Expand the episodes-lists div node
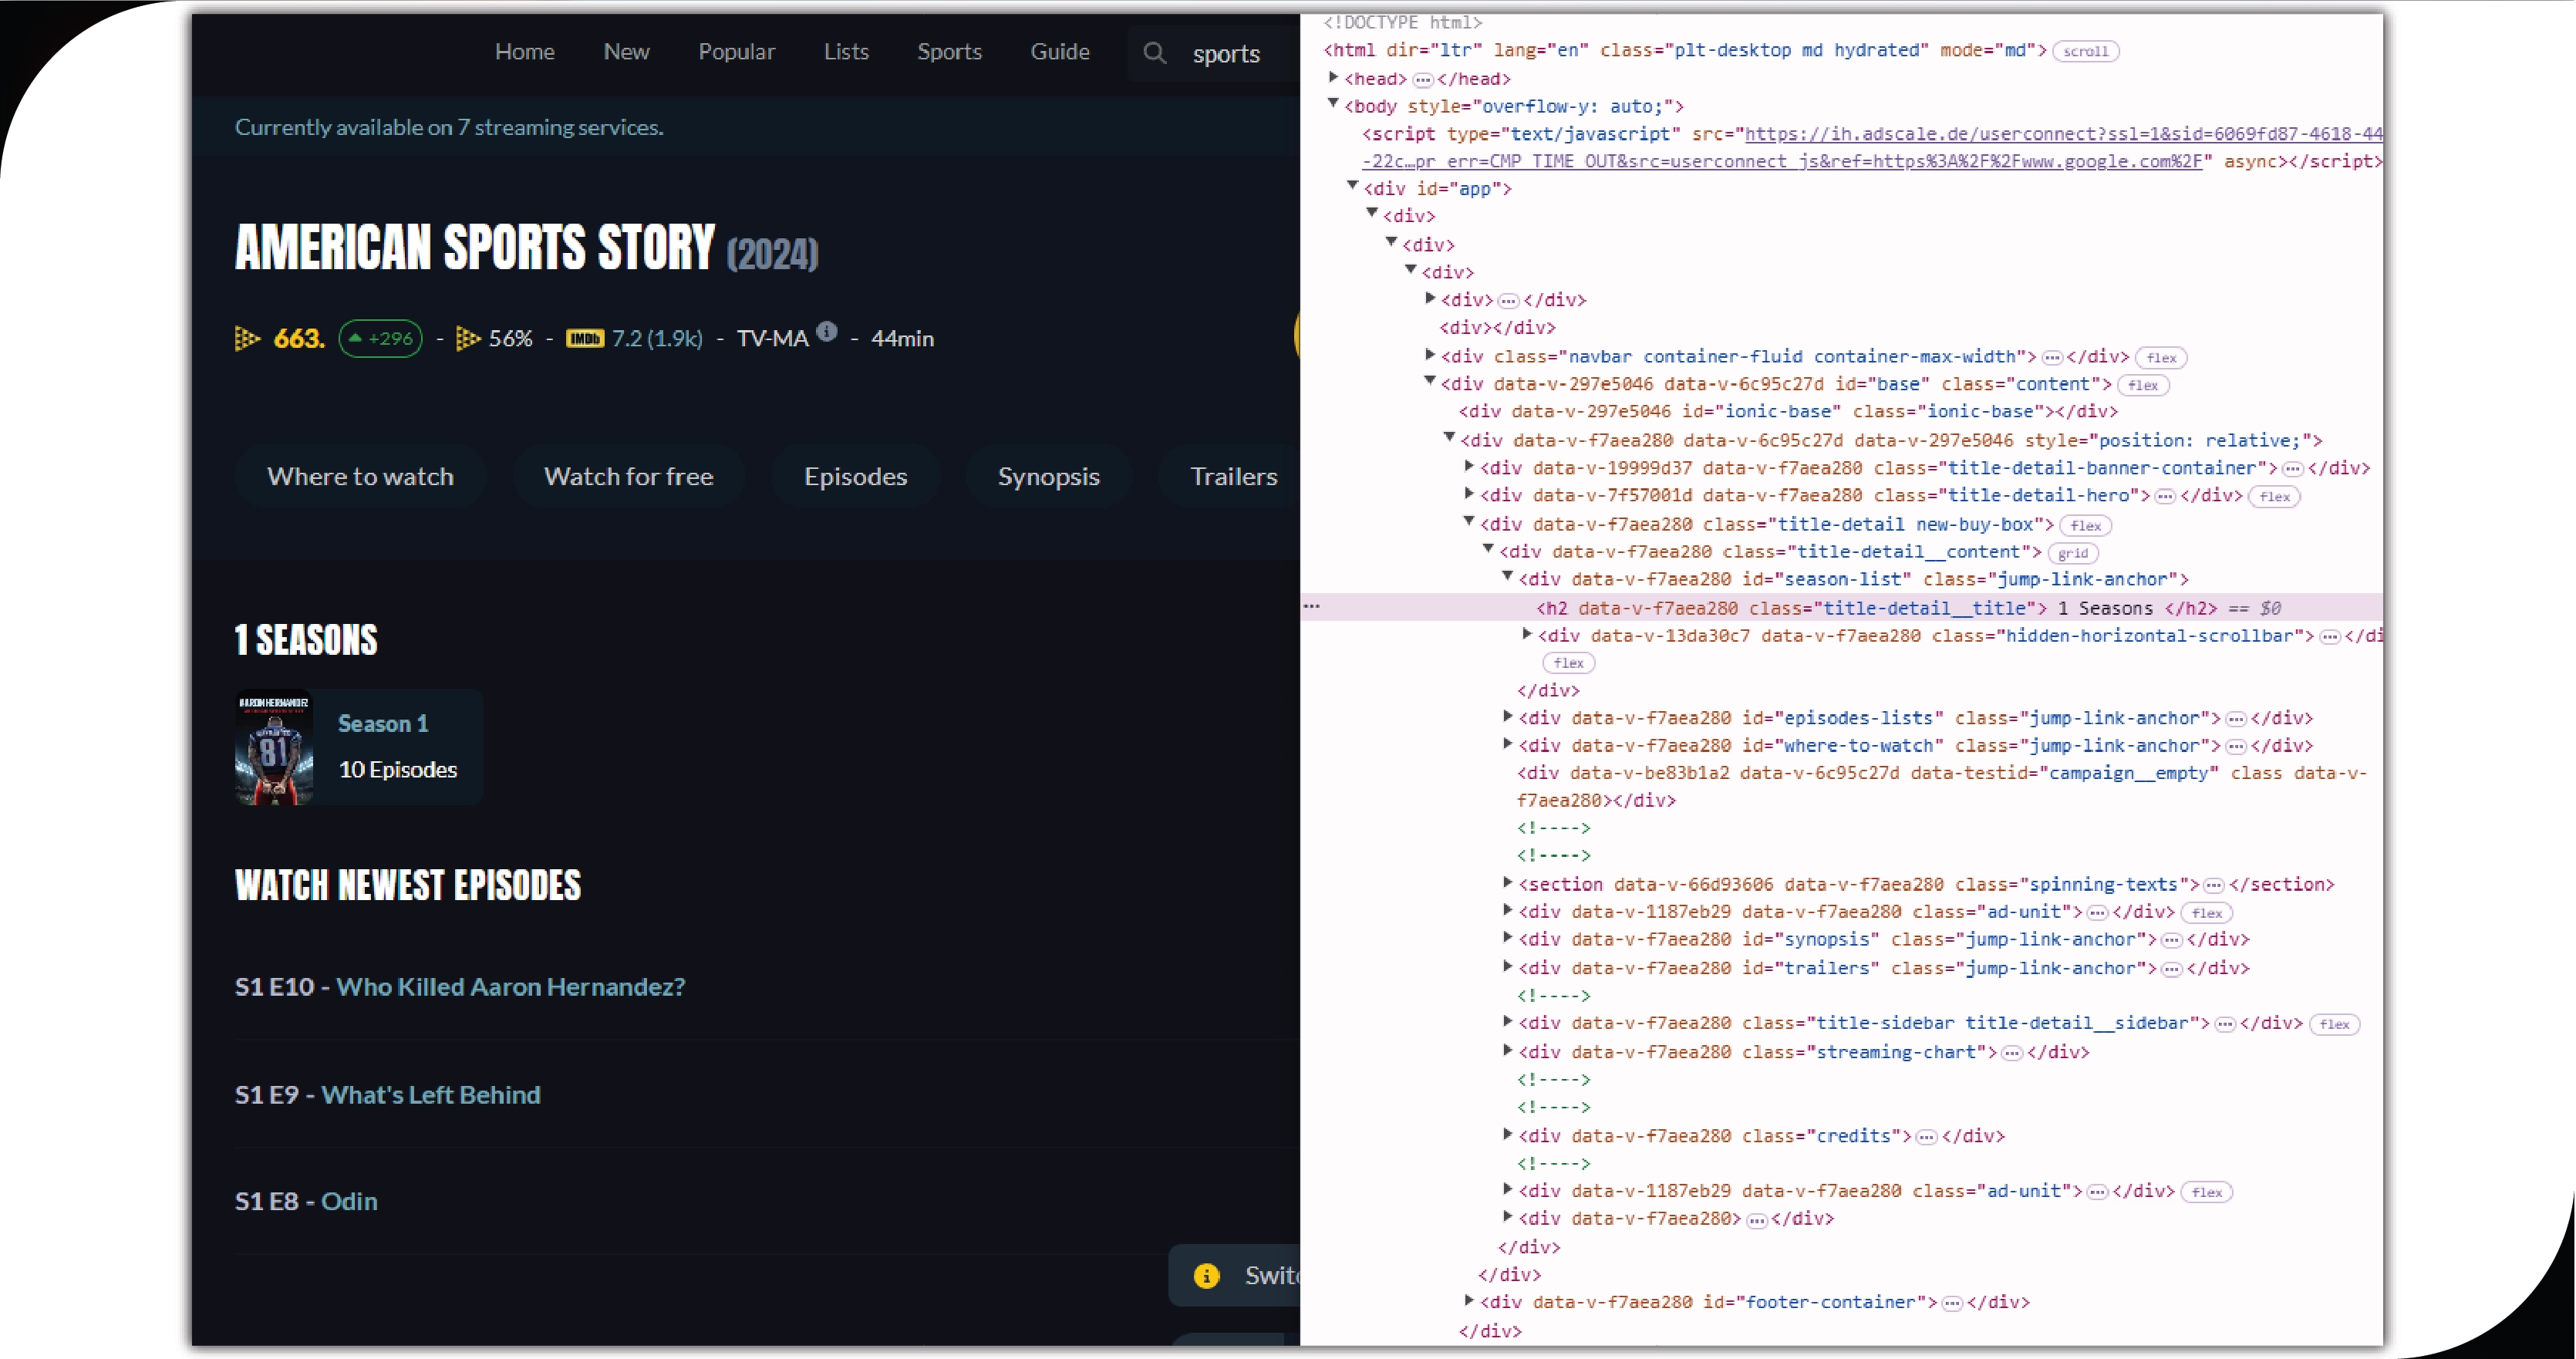 [x=1507, y=716]
